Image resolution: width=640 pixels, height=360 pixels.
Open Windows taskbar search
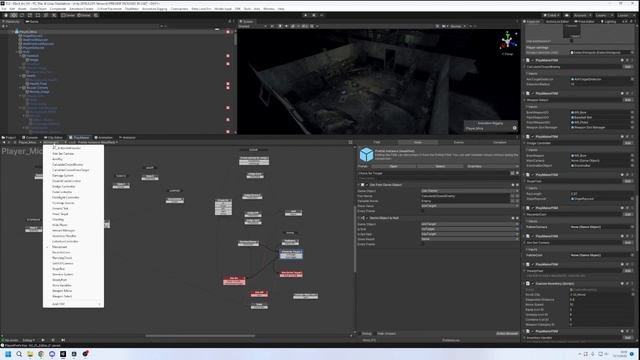click(19, 354)
